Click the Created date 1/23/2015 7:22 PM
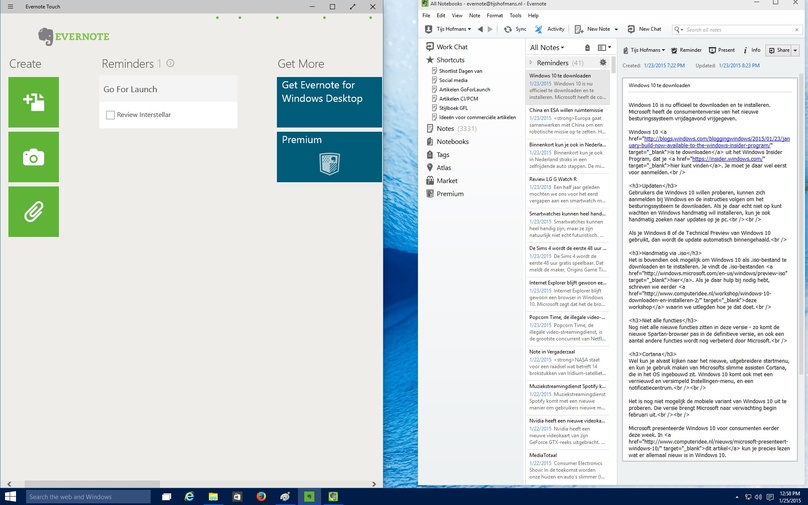This screenshot has height=505, width=808. (x=664, y=66)
